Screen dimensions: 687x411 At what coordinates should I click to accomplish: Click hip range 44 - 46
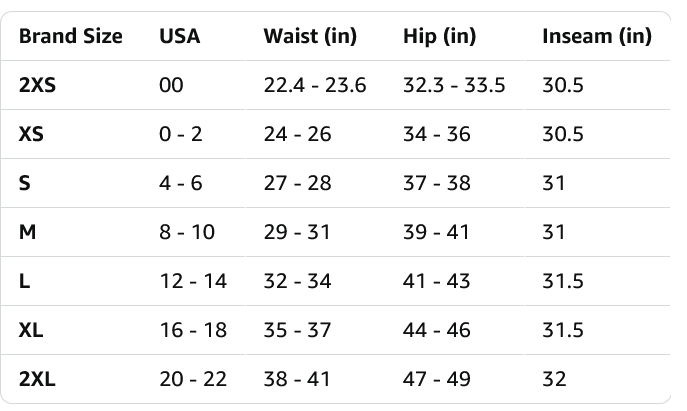pos(436,330)
